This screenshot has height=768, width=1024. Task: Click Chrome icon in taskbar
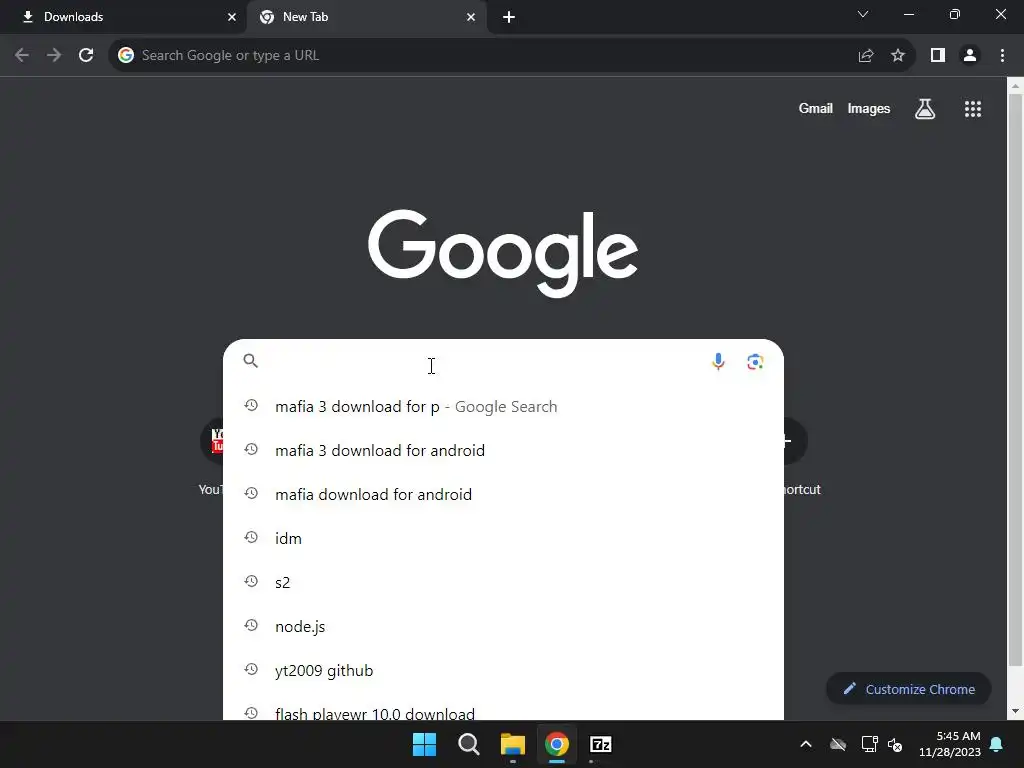pyautogui.click(x=557, y=744)
